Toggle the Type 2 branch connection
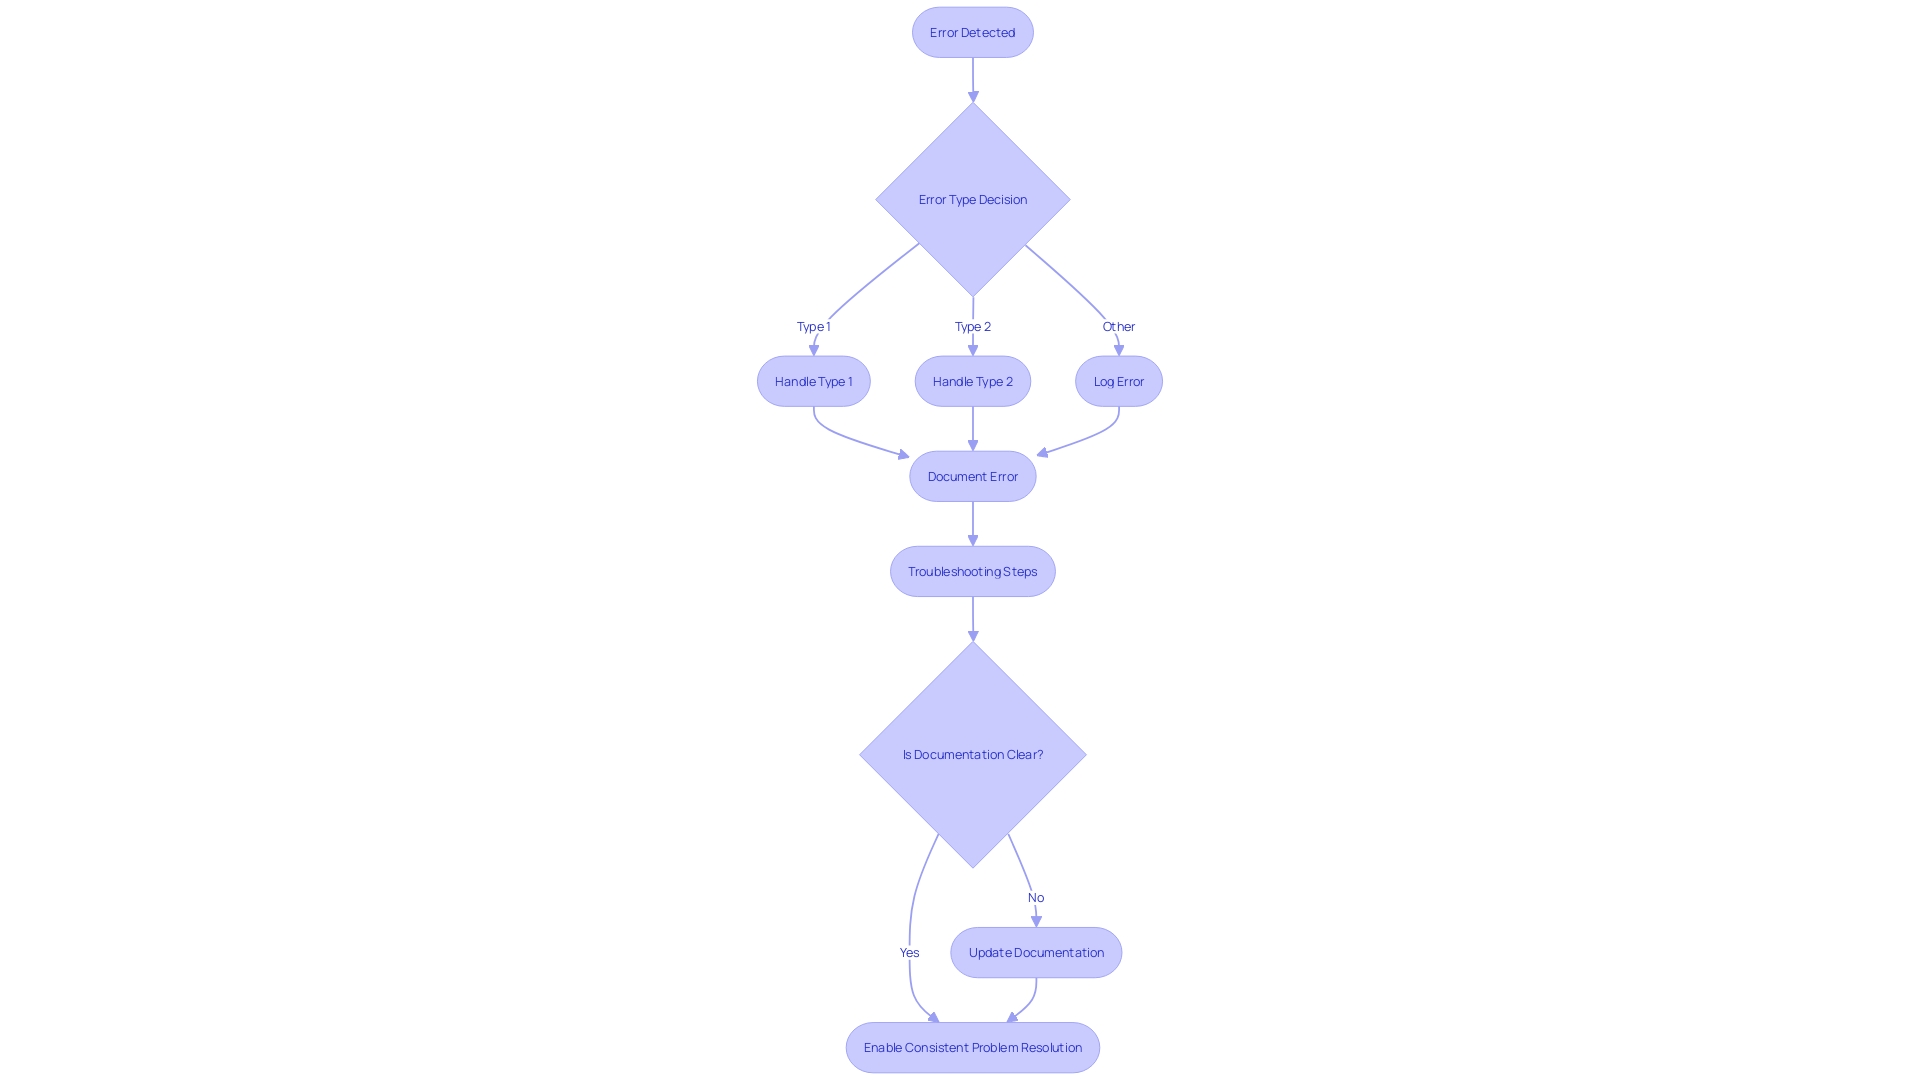1920x1080 pixels. (972, 326)
